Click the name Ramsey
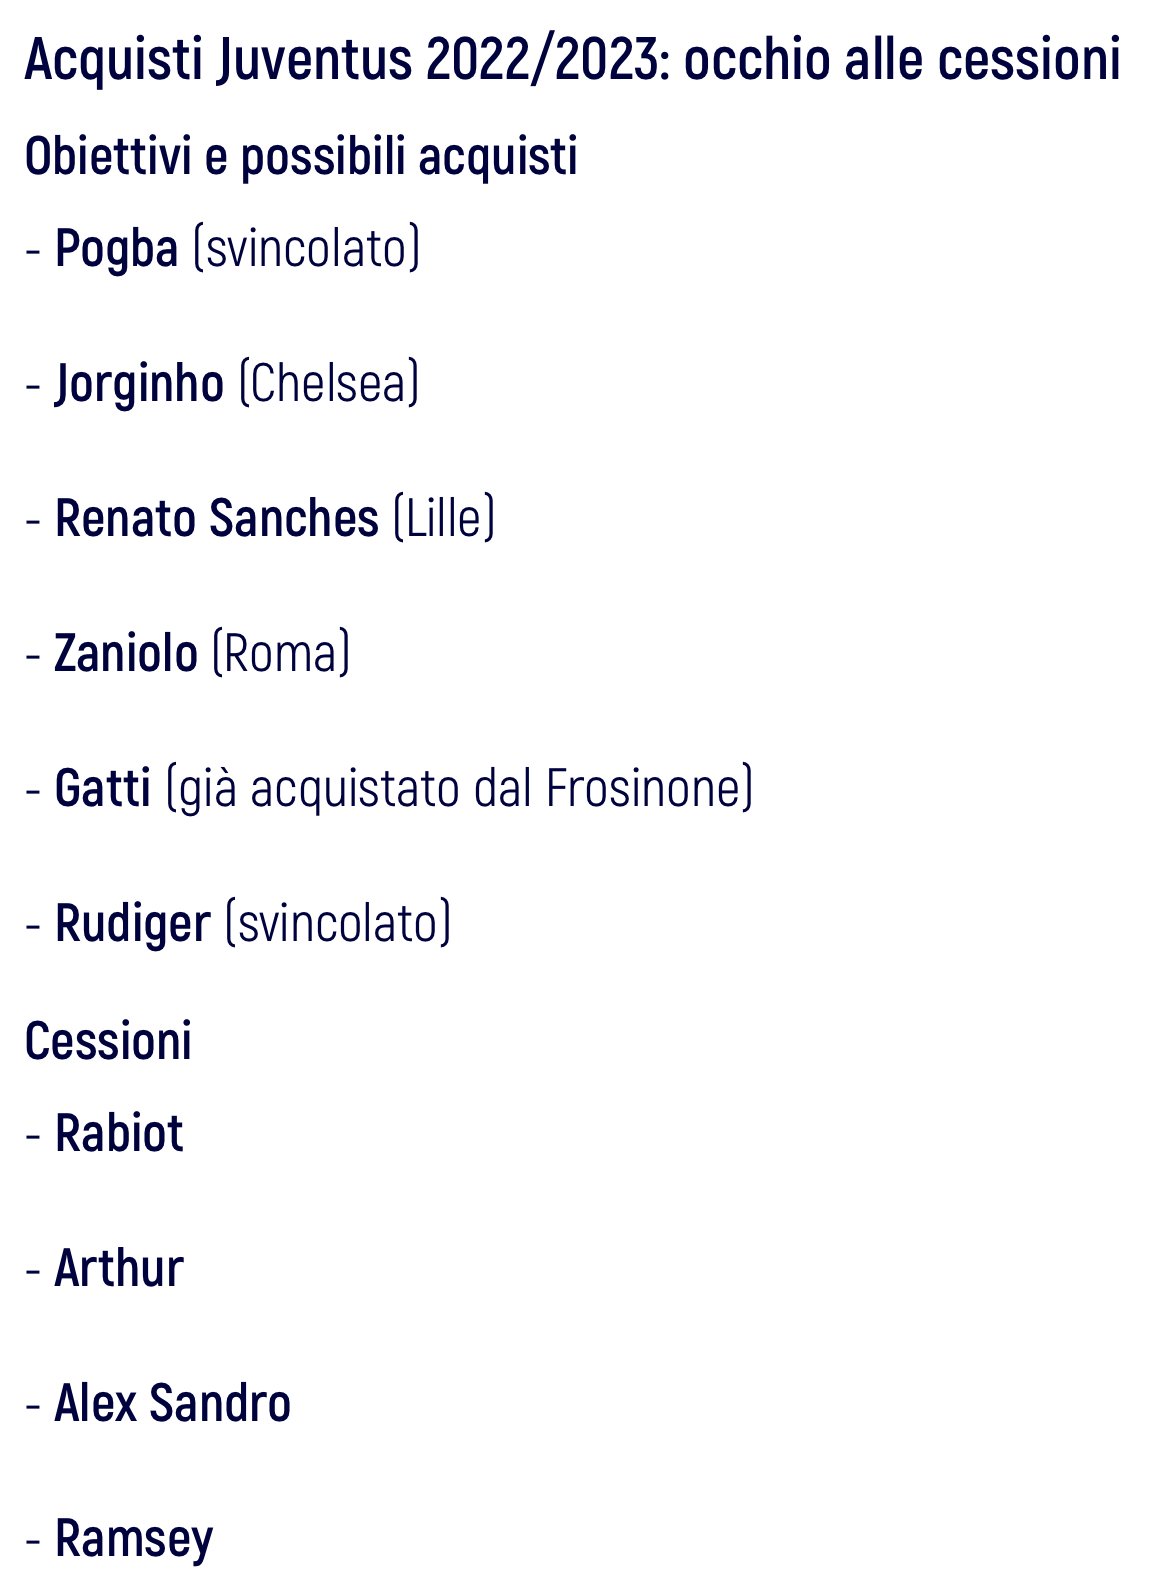Screen dimensions: 1170x1594 tap(134, 1539)
